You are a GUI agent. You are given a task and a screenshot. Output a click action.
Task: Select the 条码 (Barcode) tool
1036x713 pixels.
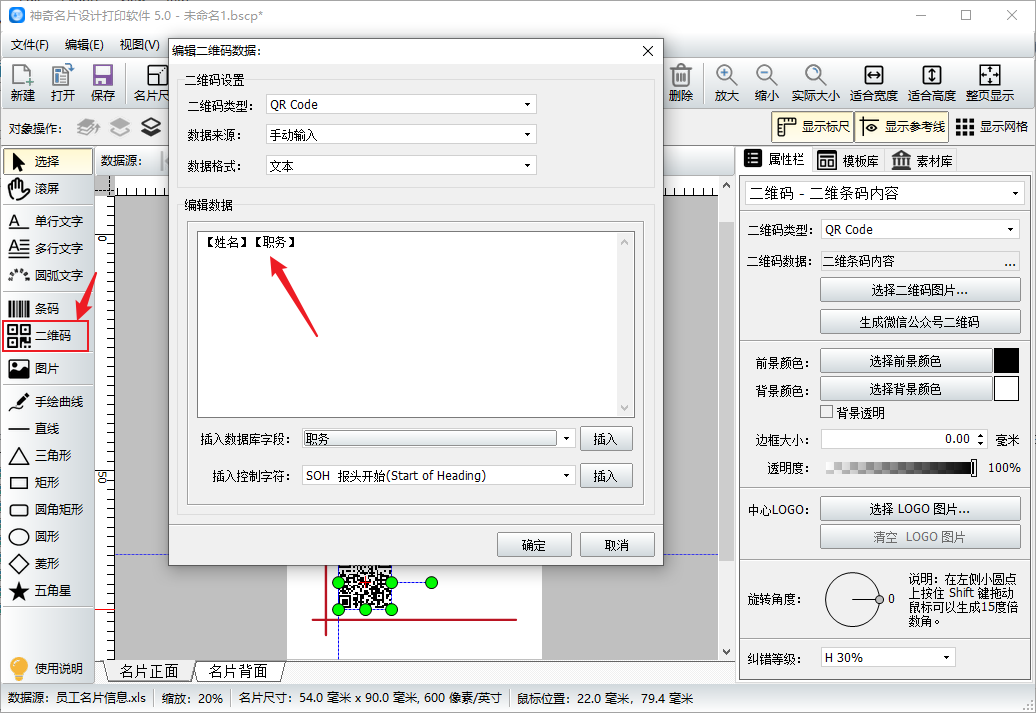tap(48, 309)
